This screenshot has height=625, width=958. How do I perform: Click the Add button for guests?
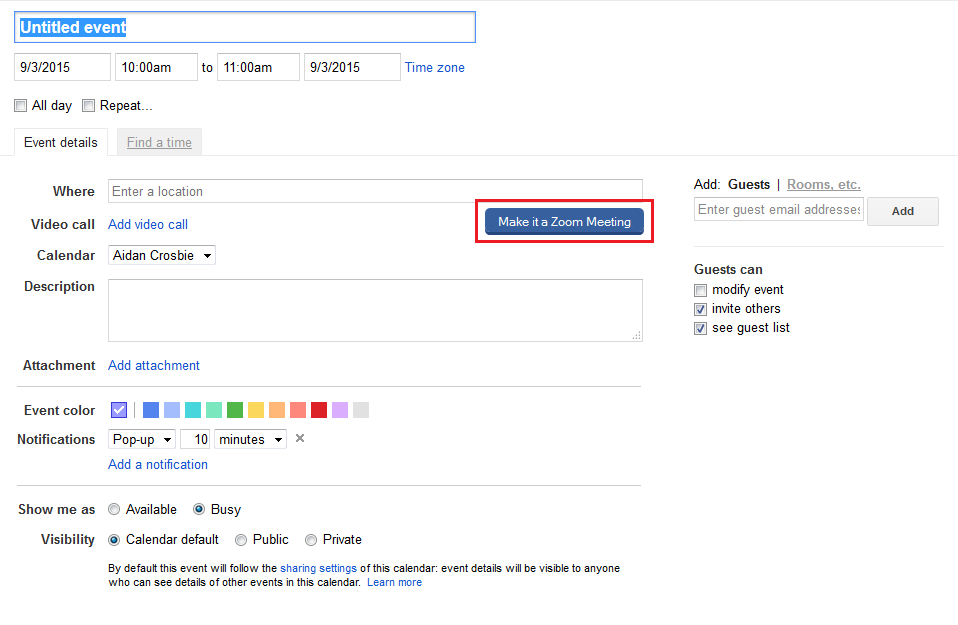point(901,211)
